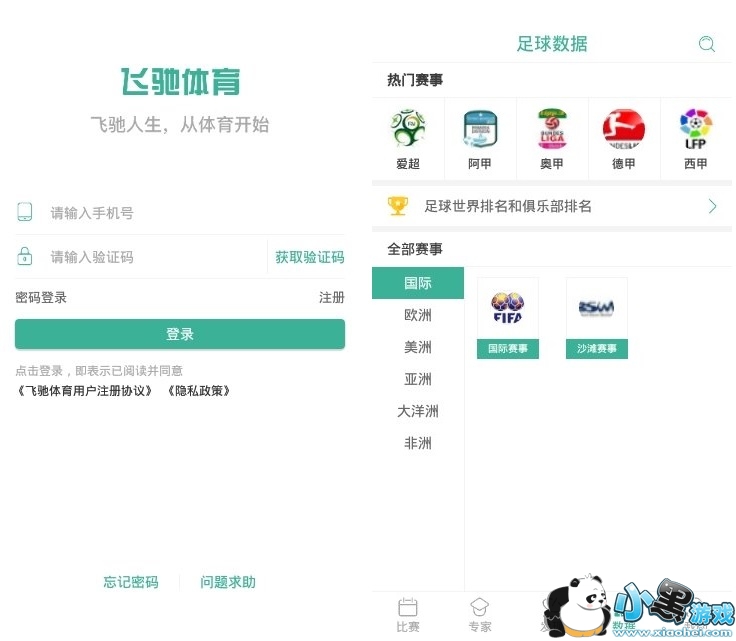Viewport: 736px width, 641px height.
Task: Click the 问题求助 link
Action: tap(228, 582)
